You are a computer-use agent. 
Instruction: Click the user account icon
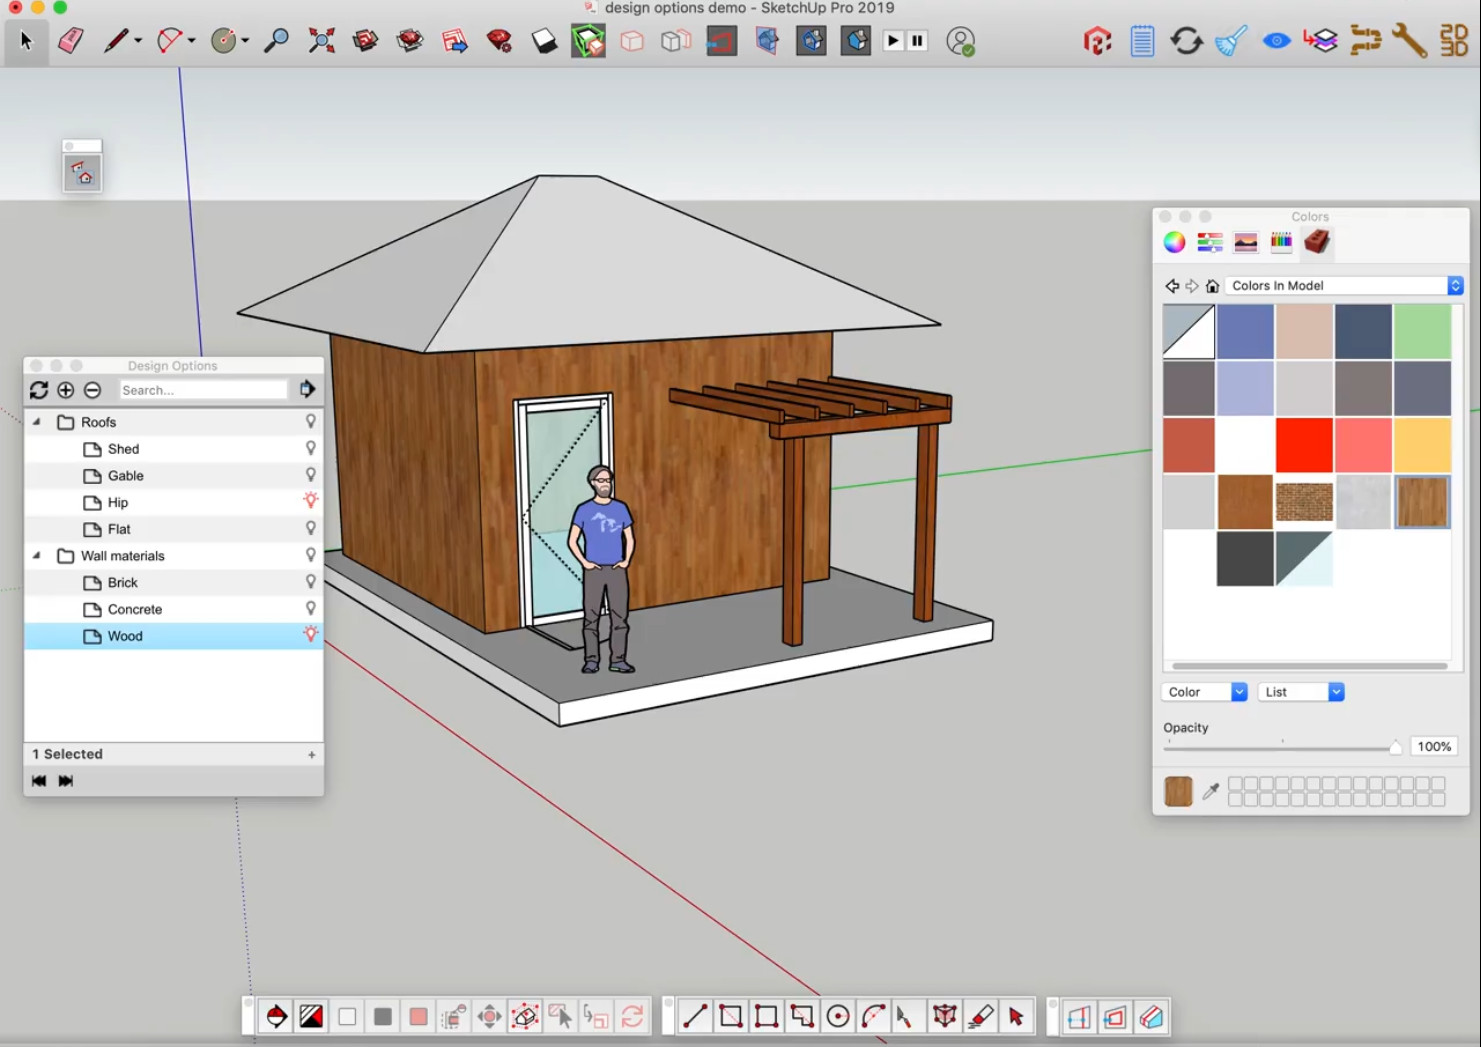point(960,41)
